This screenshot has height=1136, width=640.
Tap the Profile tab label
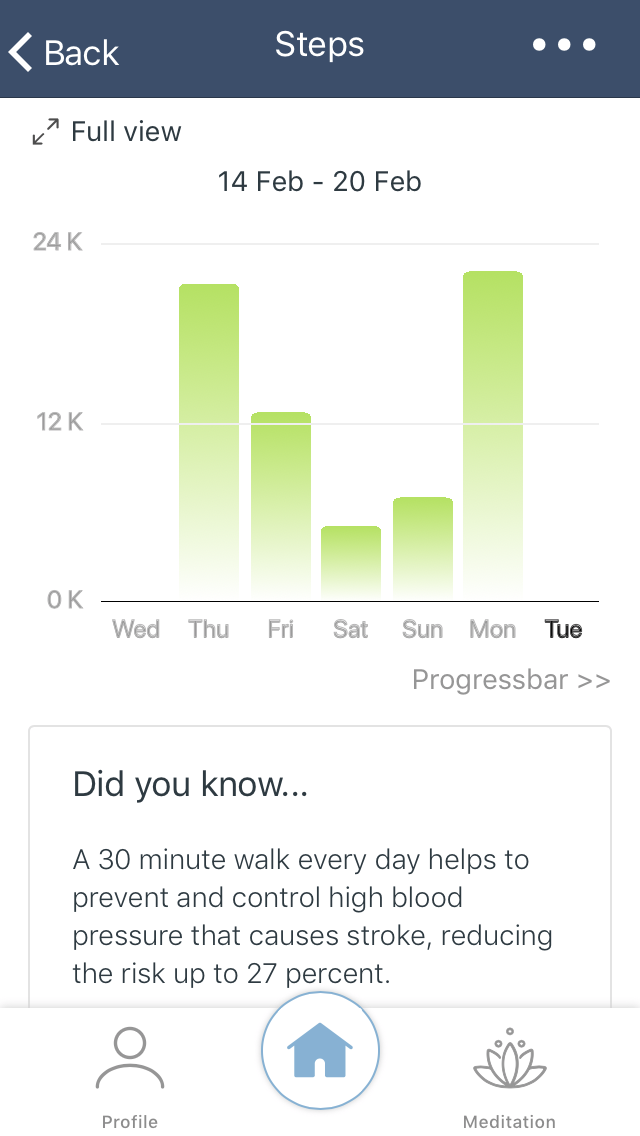coord(130,1121)
